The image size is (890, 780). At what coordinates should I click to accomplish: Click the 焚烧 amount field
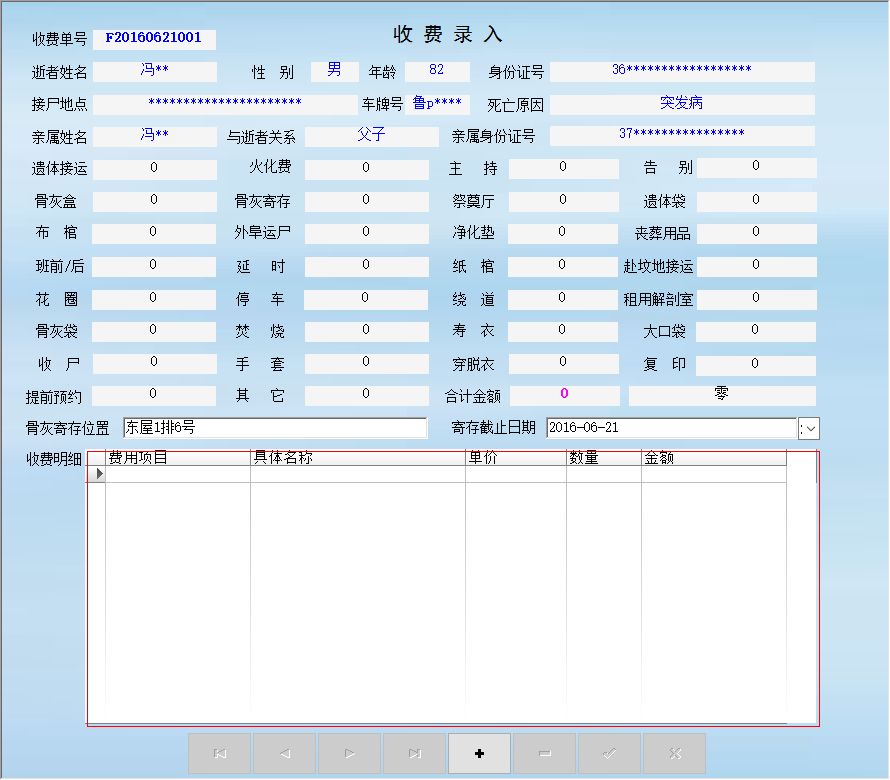pos(367,332)
